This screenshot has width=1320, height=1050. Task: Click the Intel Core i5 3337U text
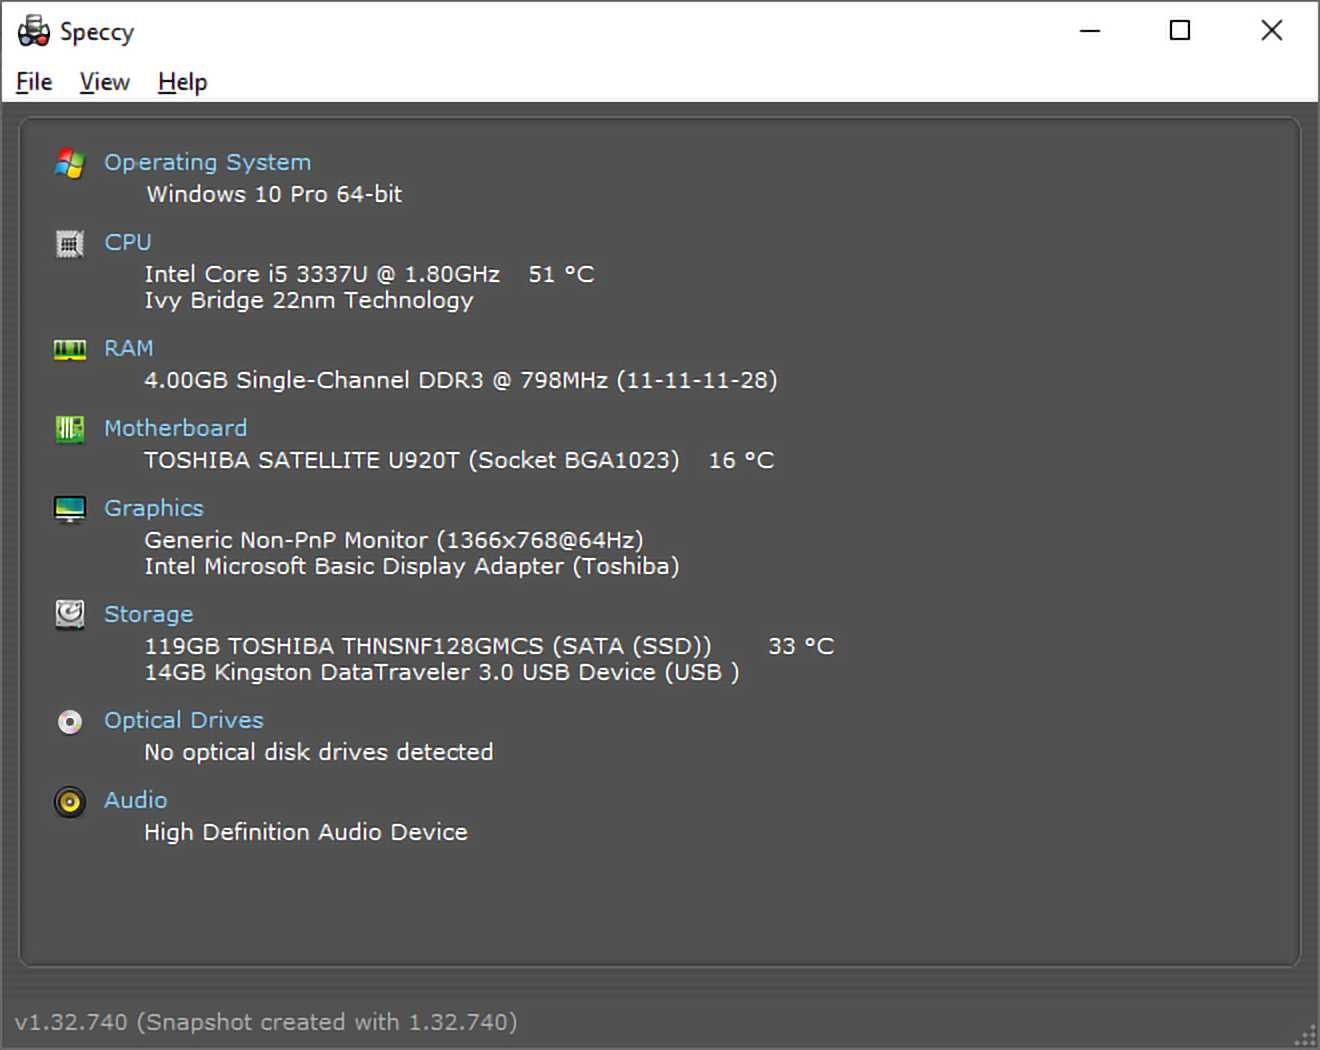pyautogui.click(x=322, y=274)
